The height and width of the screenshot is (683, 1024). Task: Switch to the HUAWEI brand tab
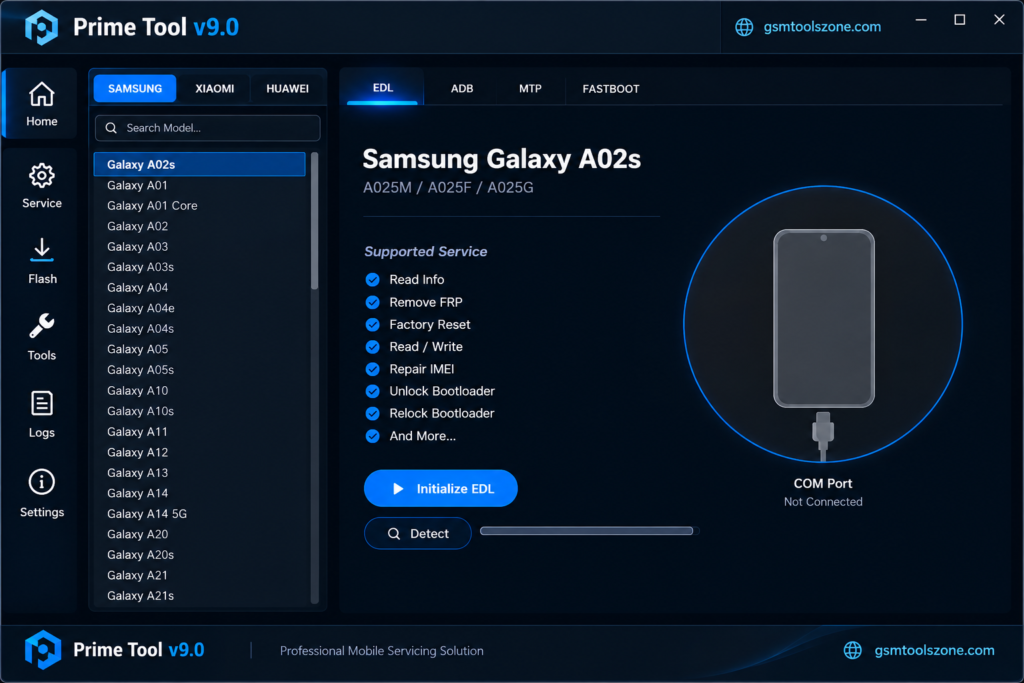(287, 88)
